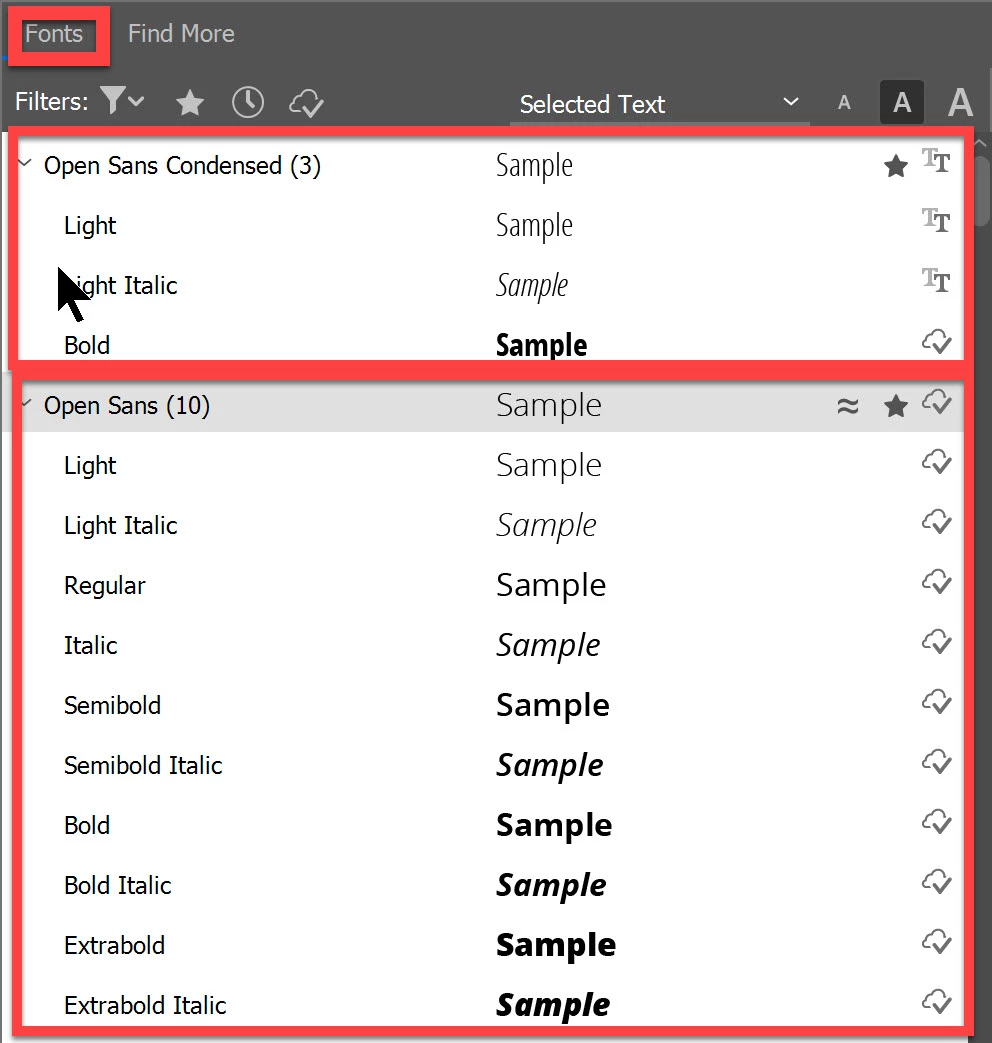Open the classification filter funnel dropdown

pyautogui.click(x=122, y=101)
